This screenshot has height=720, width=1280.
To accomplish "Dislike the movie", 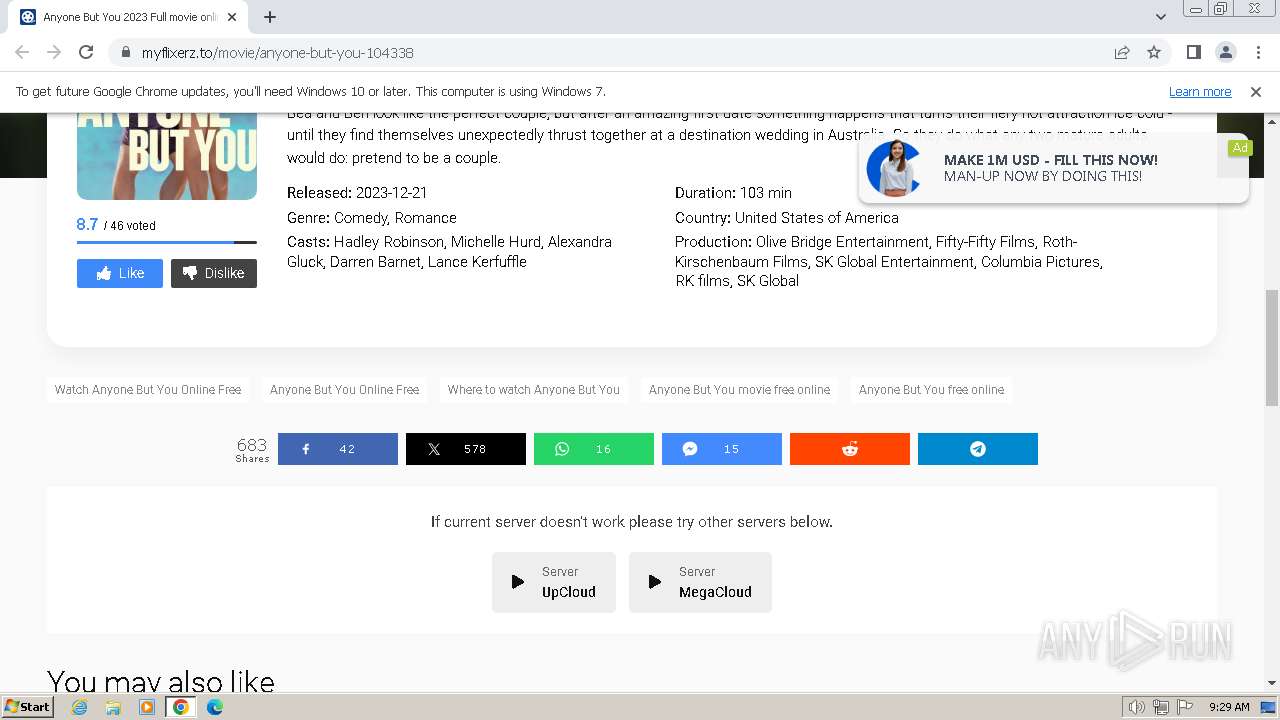I will click(214, 273).
